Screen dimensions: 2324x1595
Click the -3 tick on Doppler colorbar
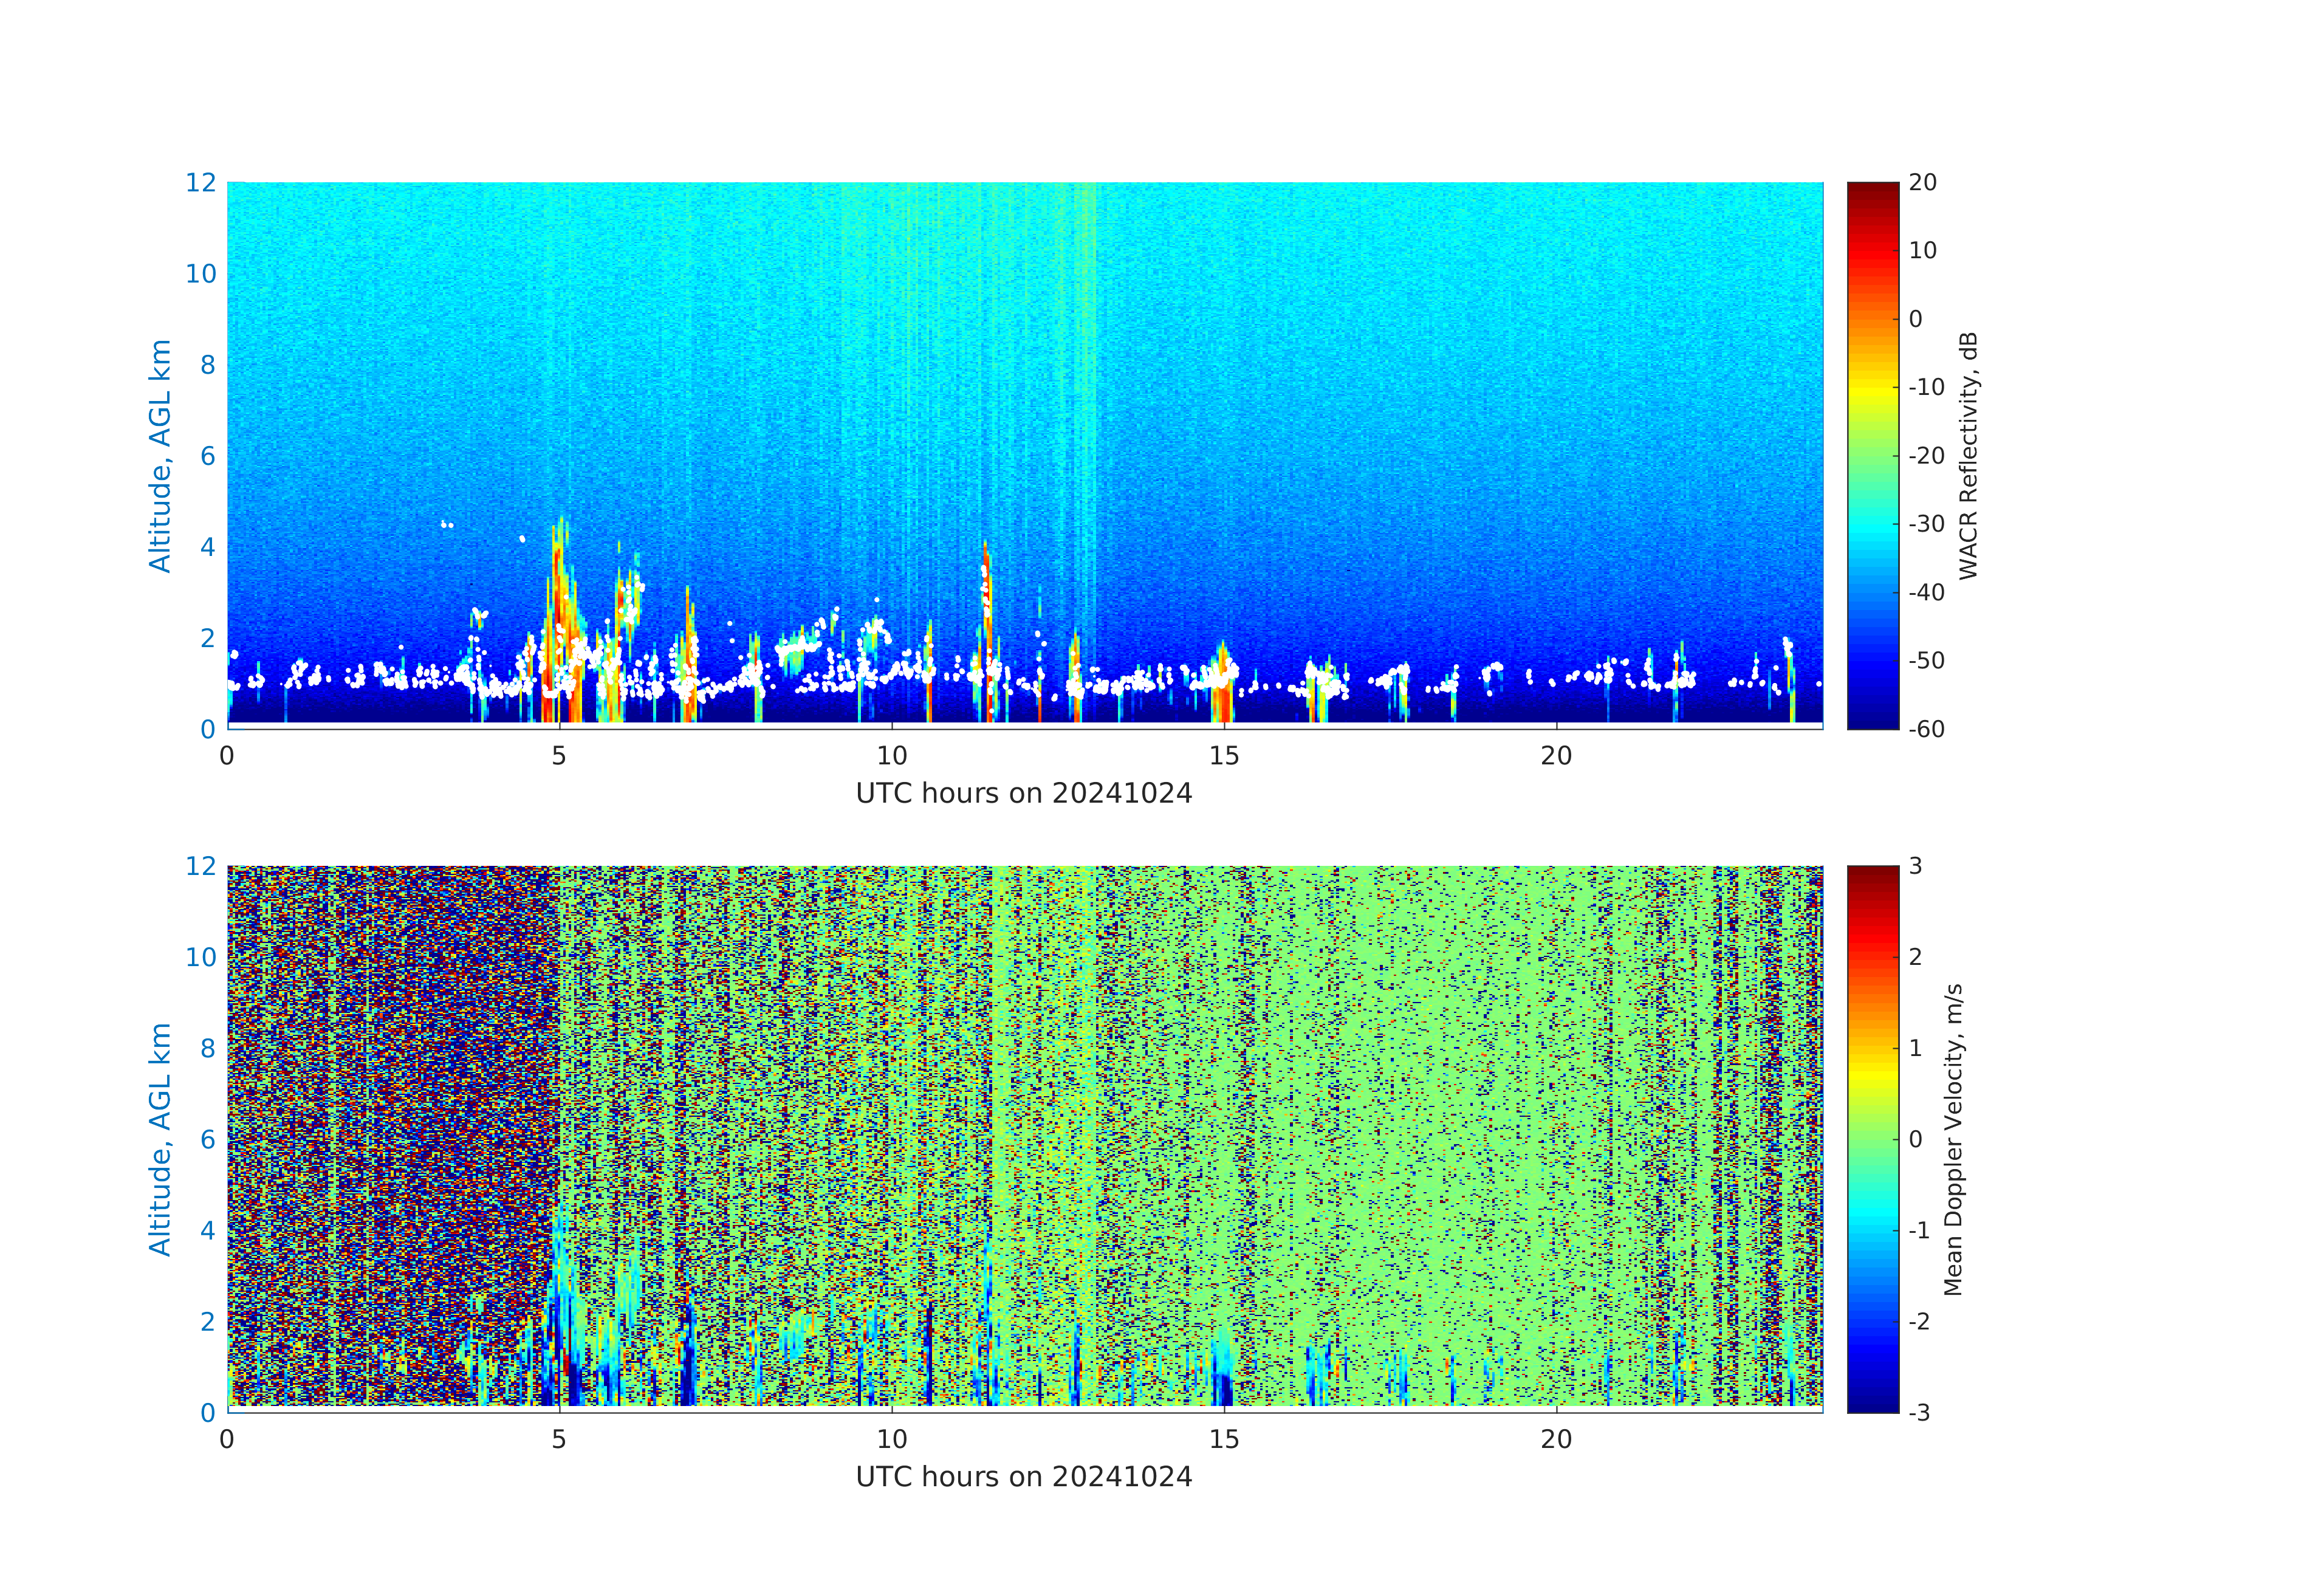pos(1919,1412)
